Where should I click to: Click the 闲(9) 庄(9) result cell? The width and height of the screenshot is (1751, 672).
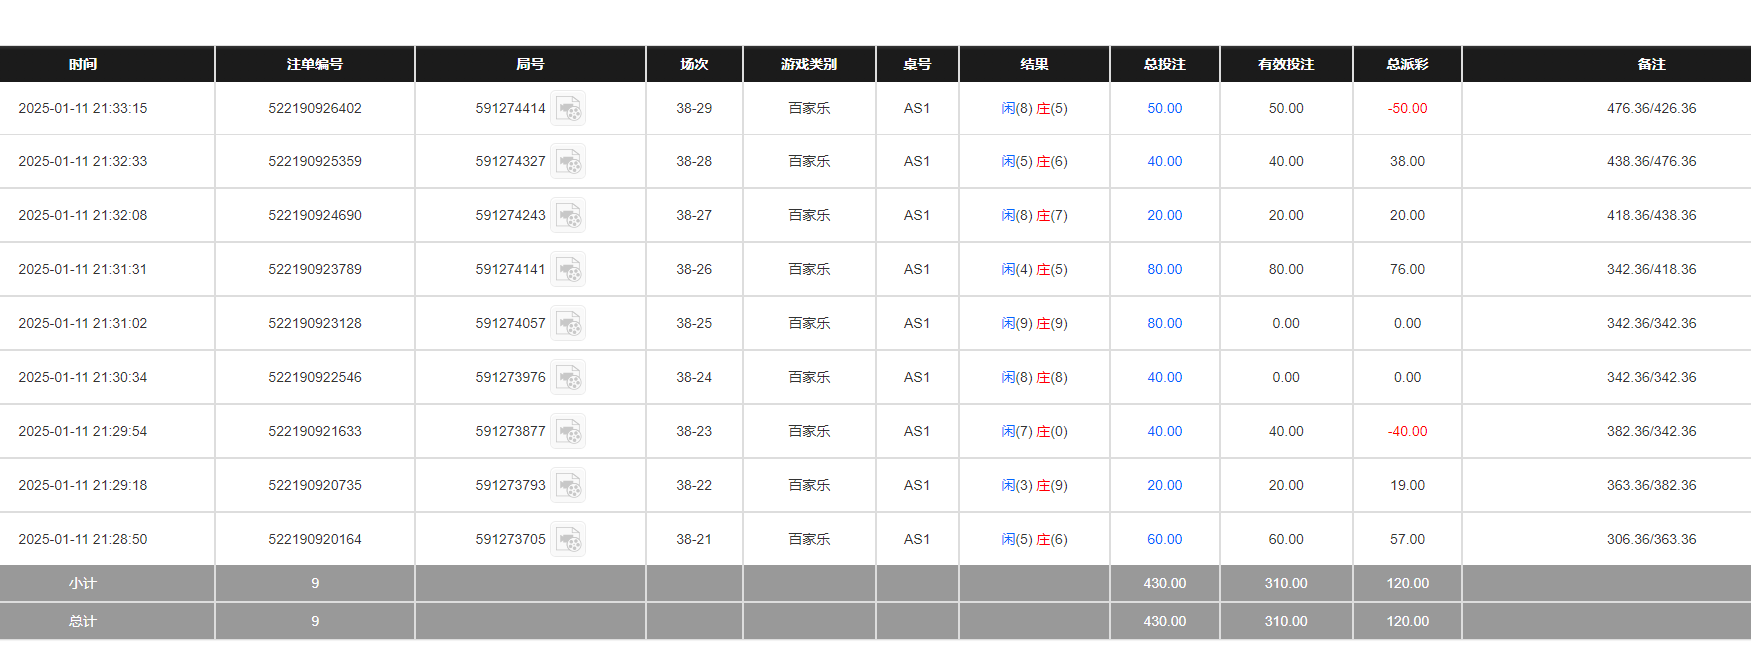1034,323
